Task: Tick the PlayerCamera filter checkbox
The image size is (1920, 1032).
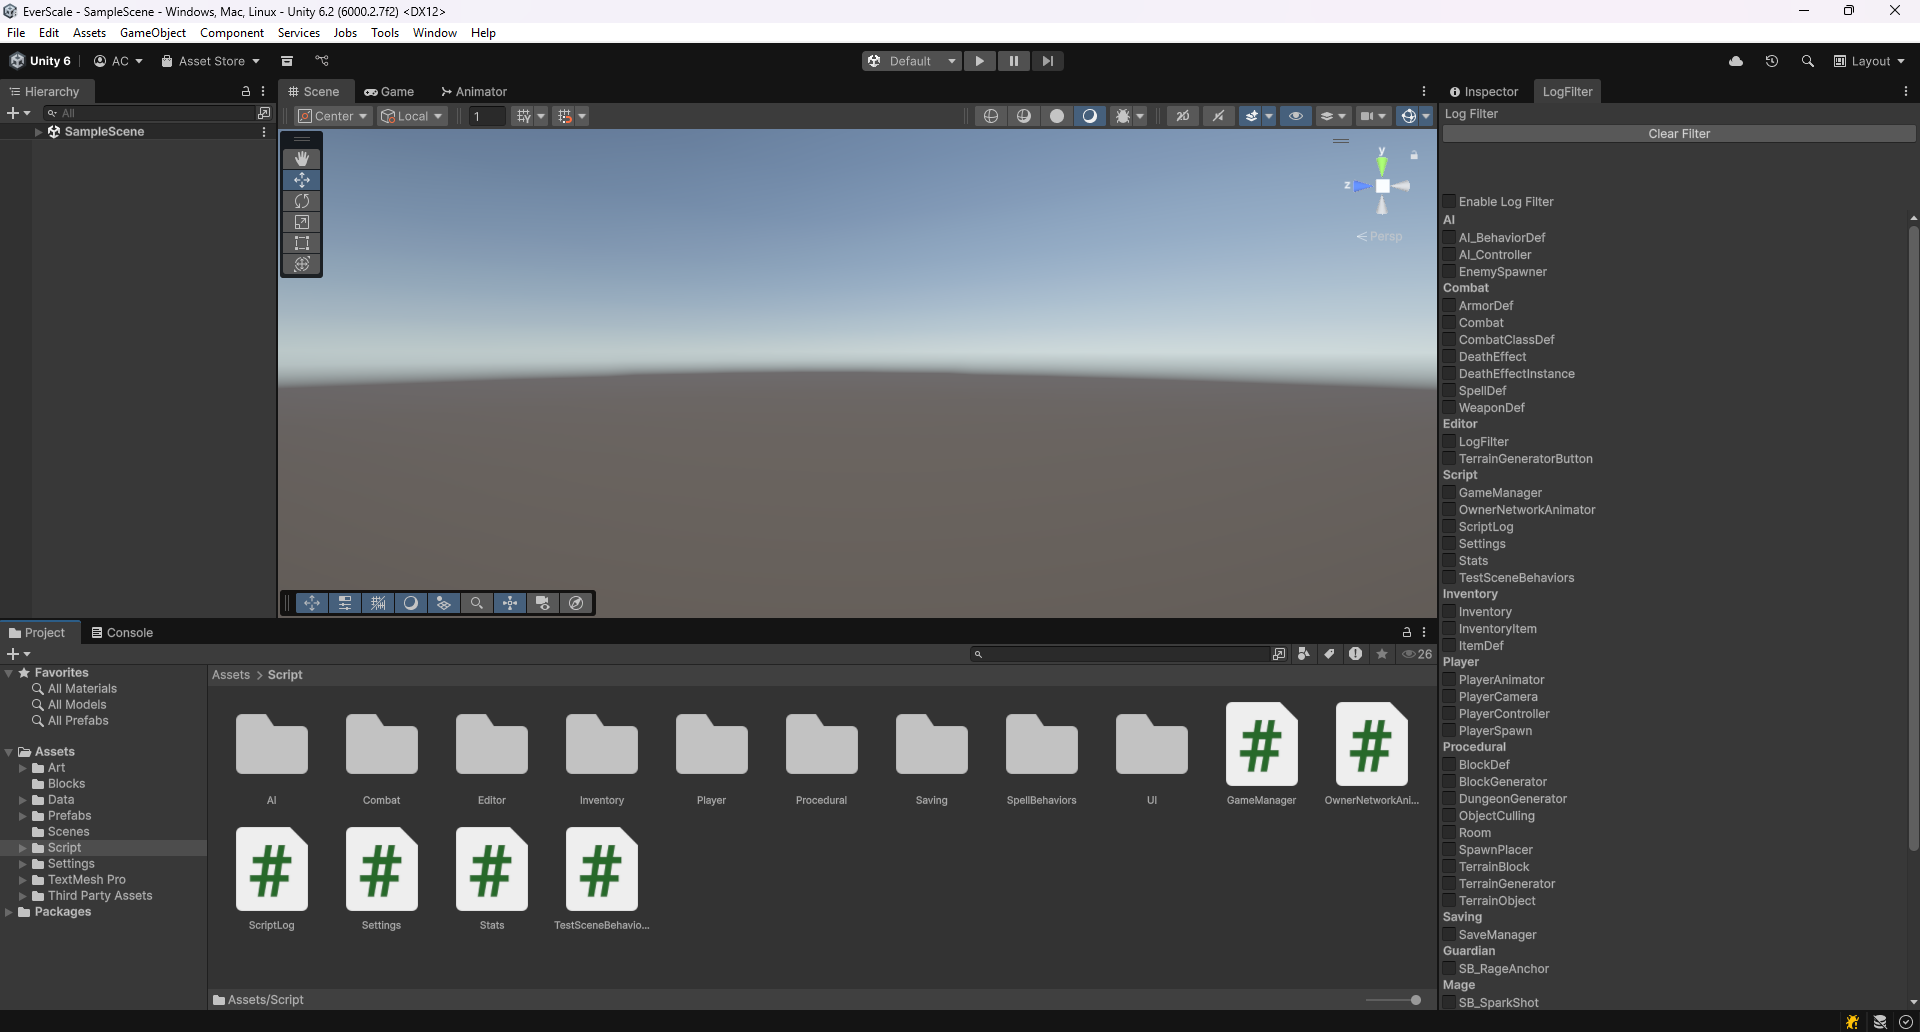Action: point(1449,697)
